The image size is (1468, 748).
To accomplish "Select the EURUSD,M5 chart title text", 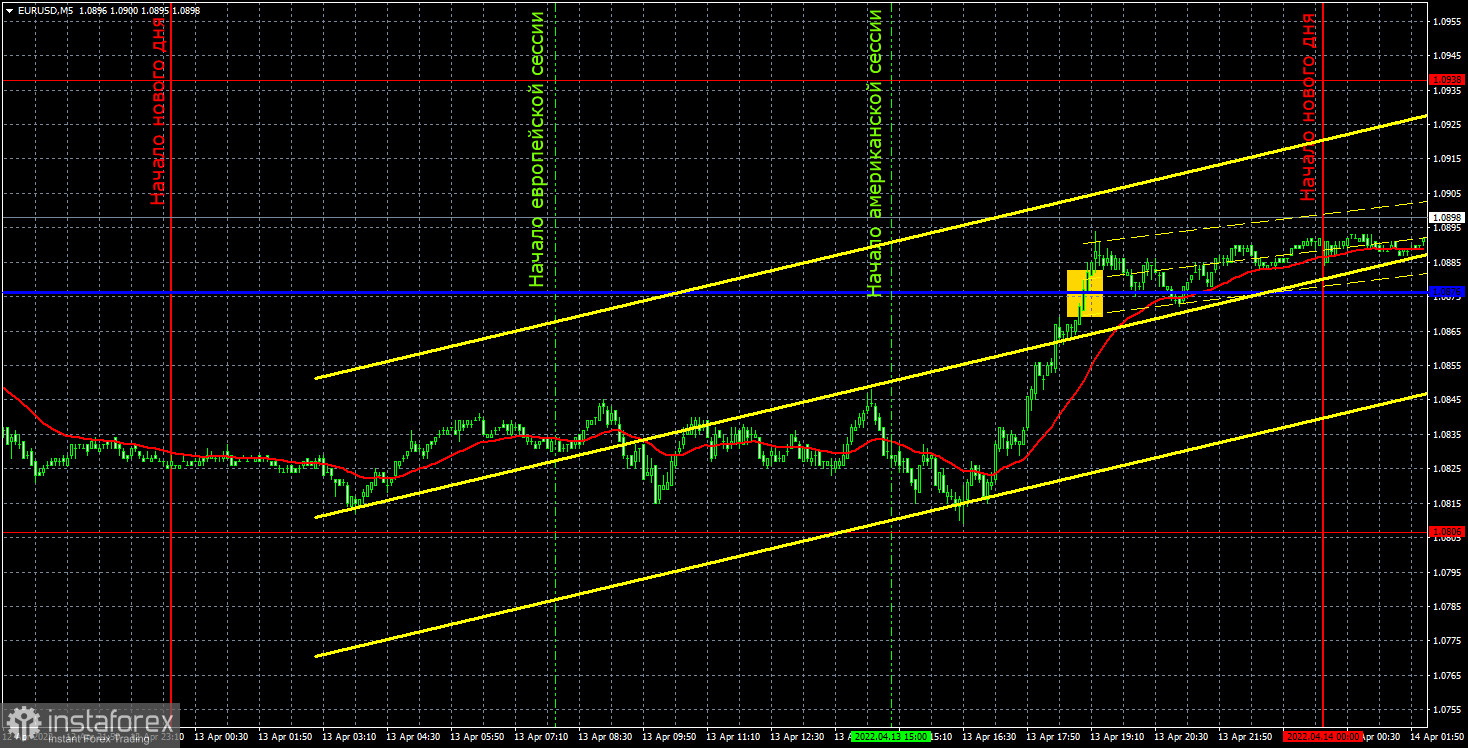I will [45, 10].
